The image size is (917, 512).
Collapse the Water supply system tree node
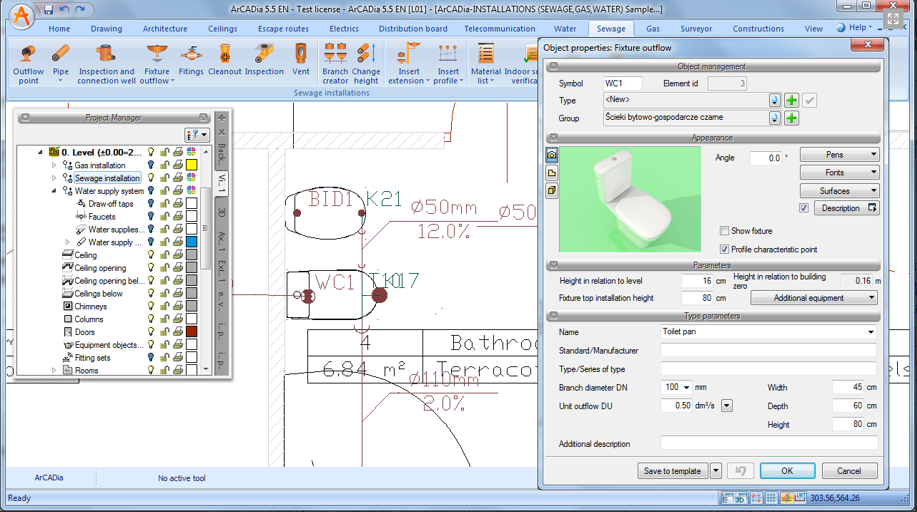[x=54, y=191]
